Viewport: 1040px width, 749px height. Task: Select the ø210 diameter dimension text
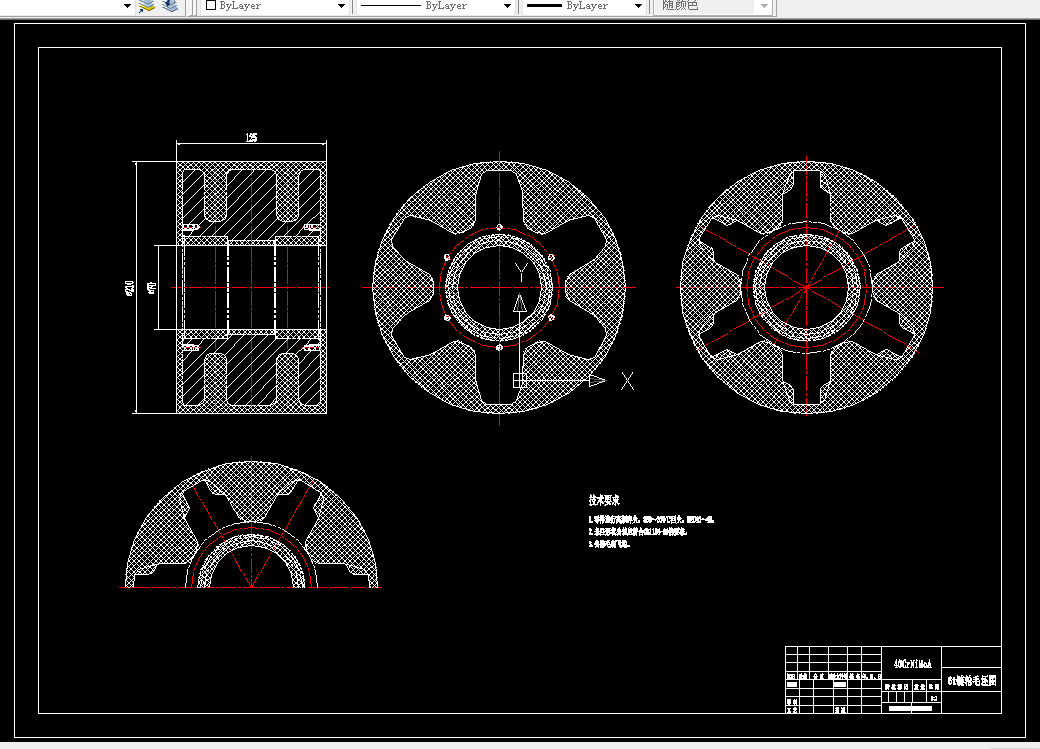pyautogui.click(x=129, y=288)
